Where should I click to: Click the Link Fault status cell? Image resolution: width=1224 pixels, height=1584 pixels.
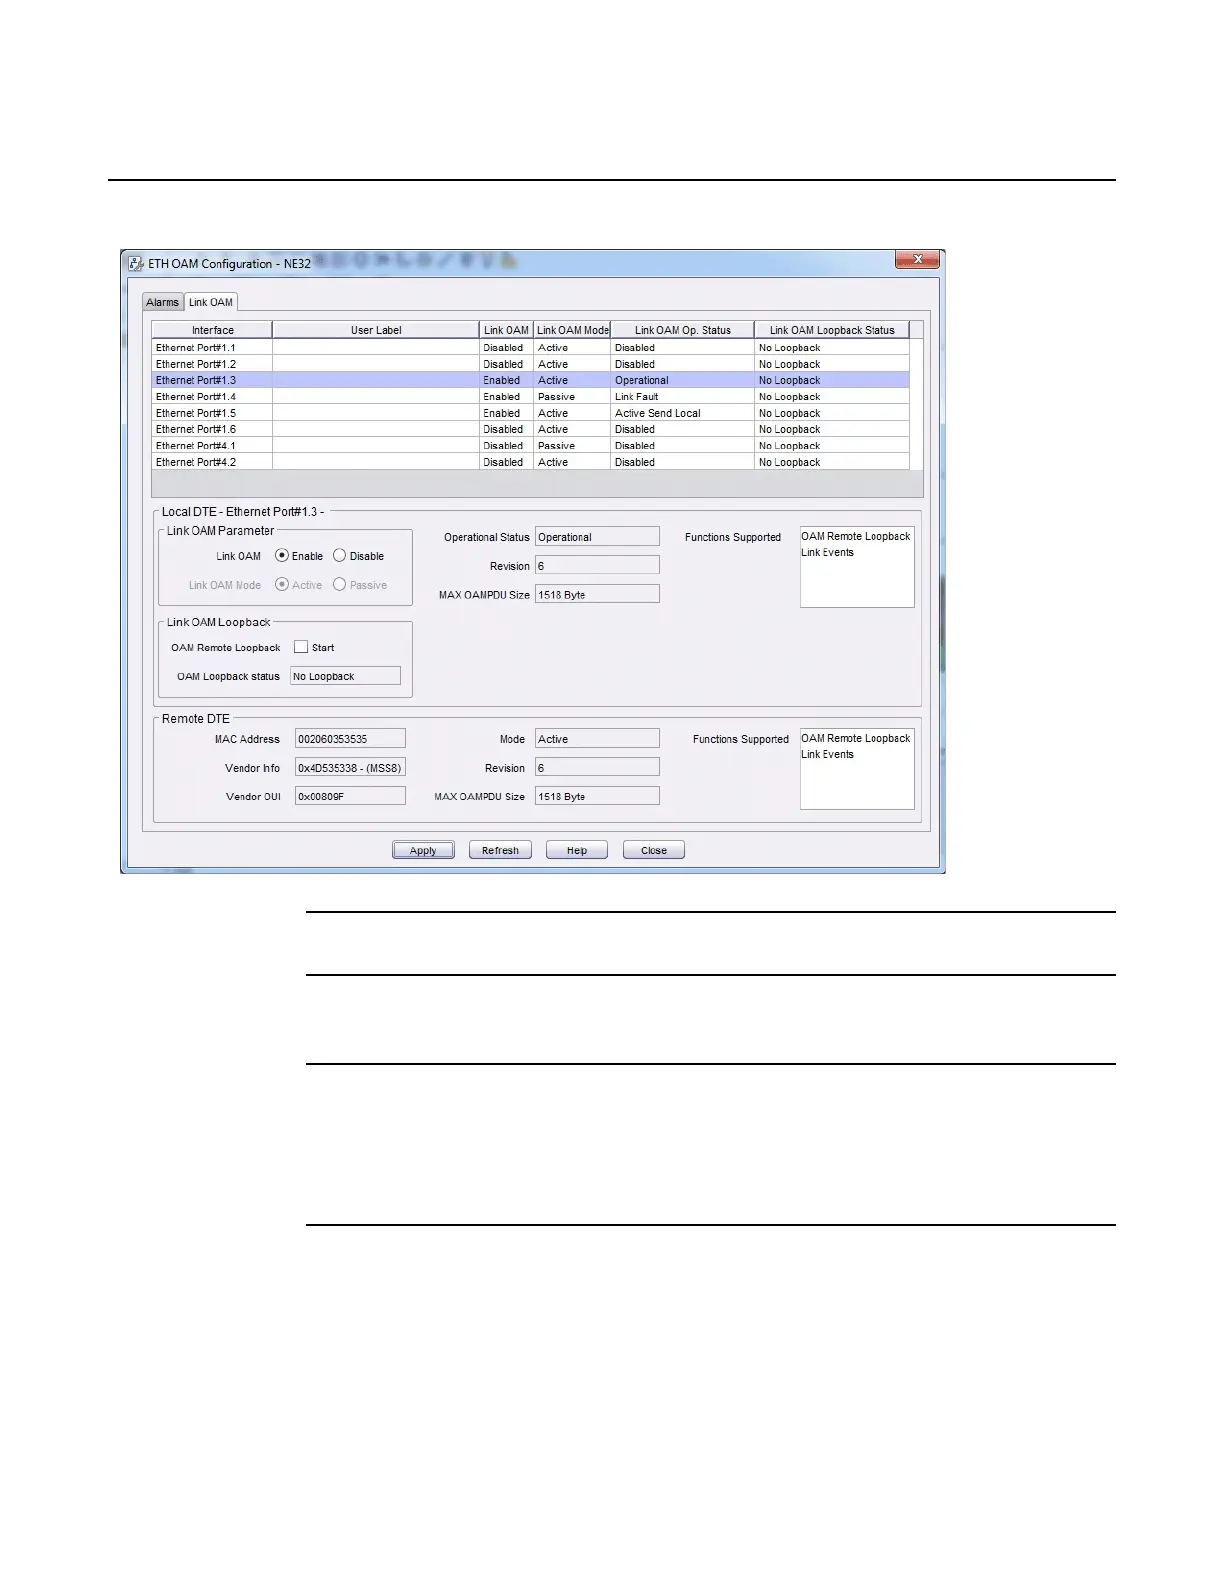[x=682, y=397]
